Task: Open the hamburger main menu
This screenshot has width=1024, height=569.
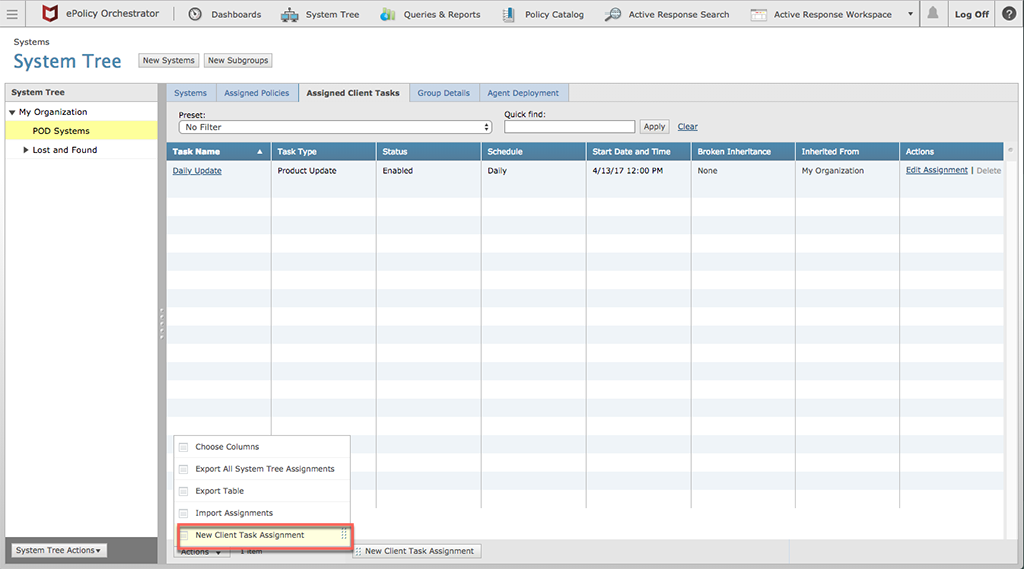Action: (12, 14)
